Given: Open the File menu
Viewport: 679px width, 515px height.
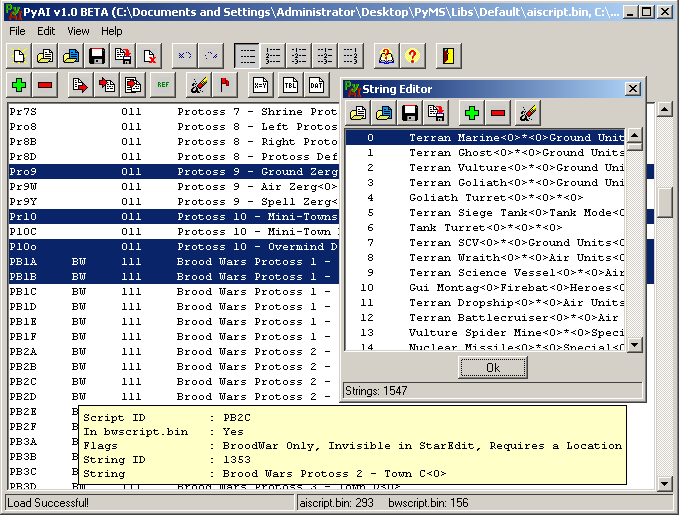Looking at the screenshot, I should pyautogui.click(x=17, y=31).
